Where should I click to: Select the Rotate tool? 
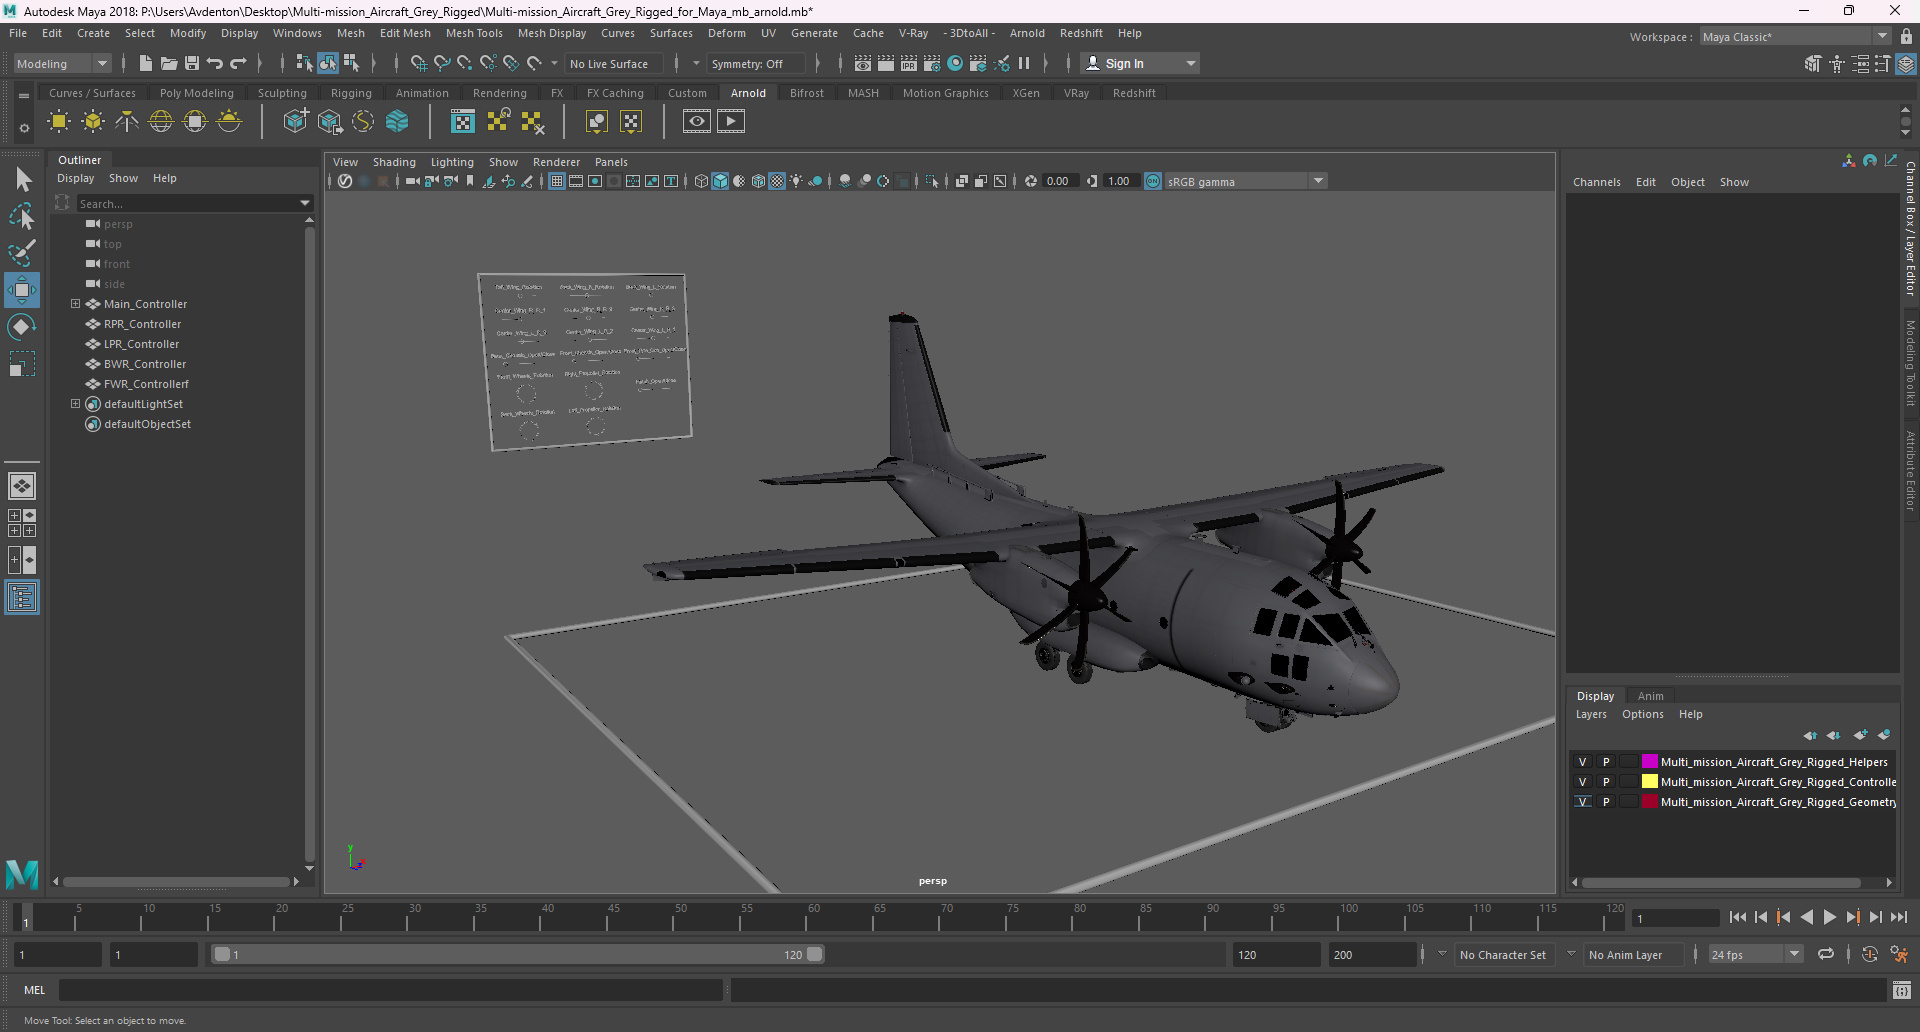pyautogui.click(x=21, y=327)
